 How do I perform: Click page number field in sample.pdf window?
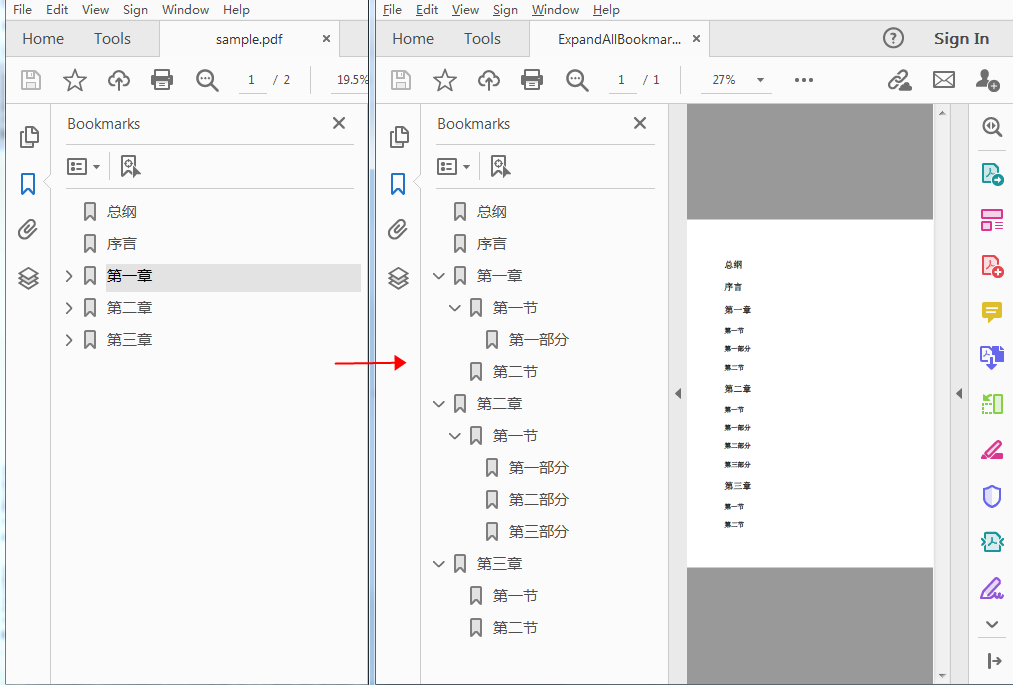[252, 79]
